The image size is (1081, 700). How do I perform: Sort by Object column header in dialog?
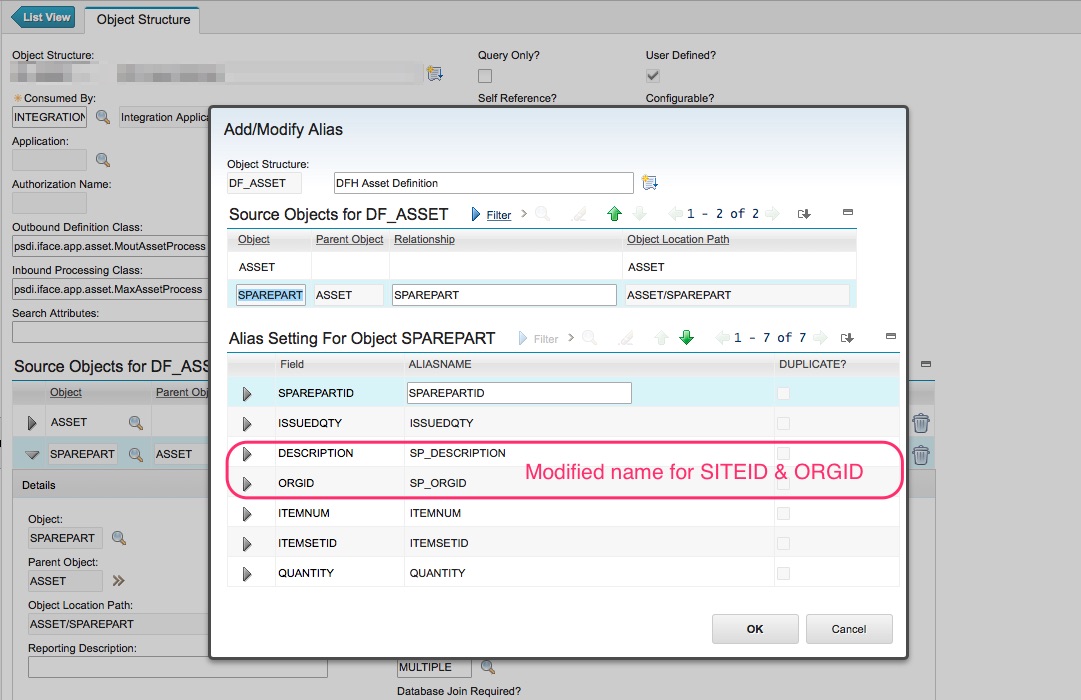click(x=254, y=239)
